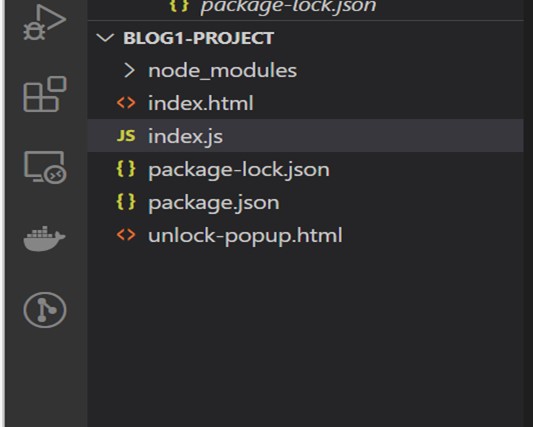Open the Docker view
Screen dimensions: 533x427
pyautogui.click(x=44, y=239)
